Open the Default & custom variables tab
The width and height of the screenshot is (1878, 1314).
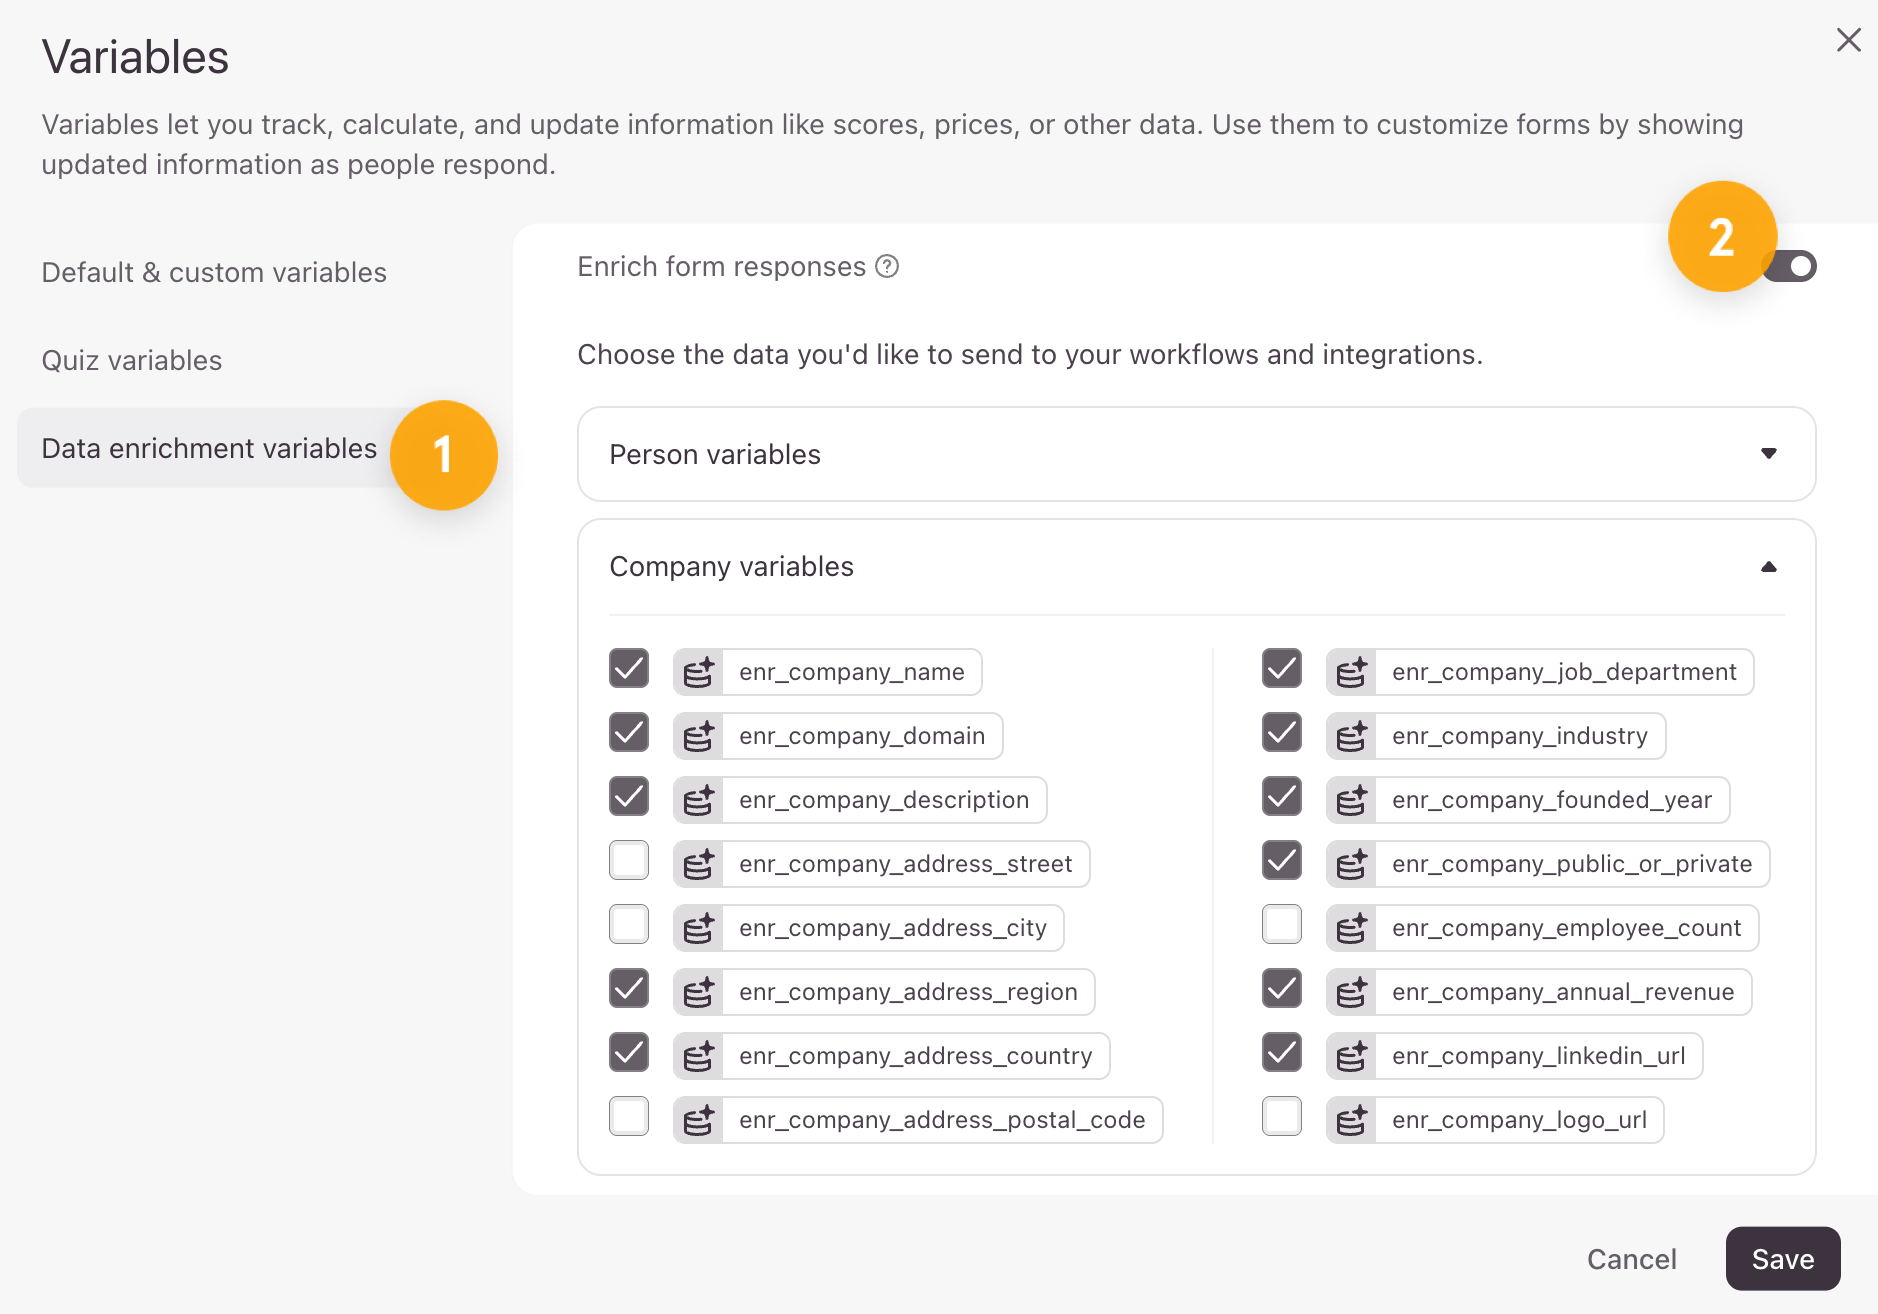click(214, 272)
